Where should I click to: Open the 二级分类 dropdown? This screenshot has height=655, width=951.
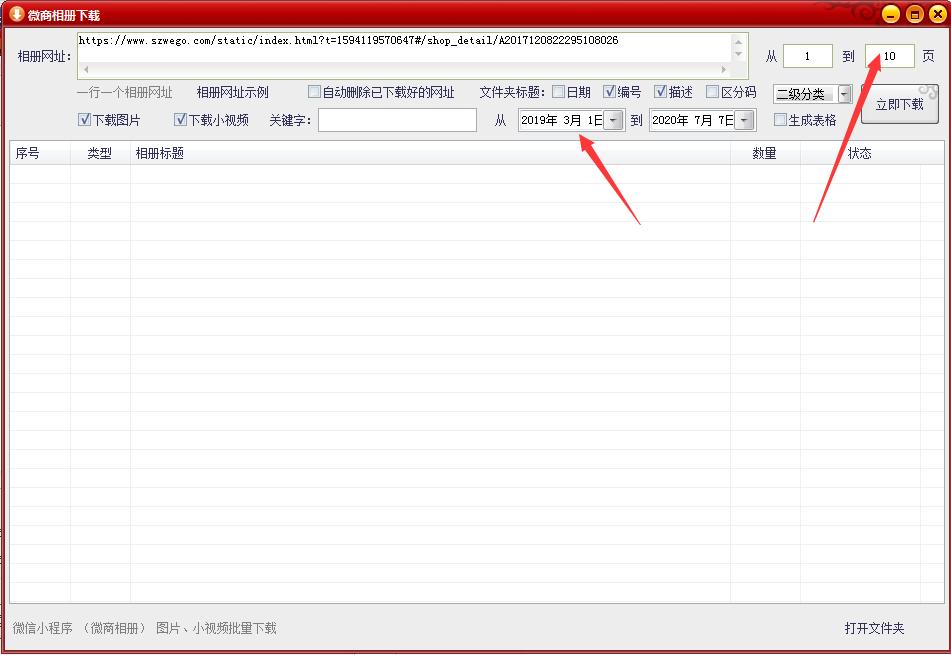pos(844,94)
